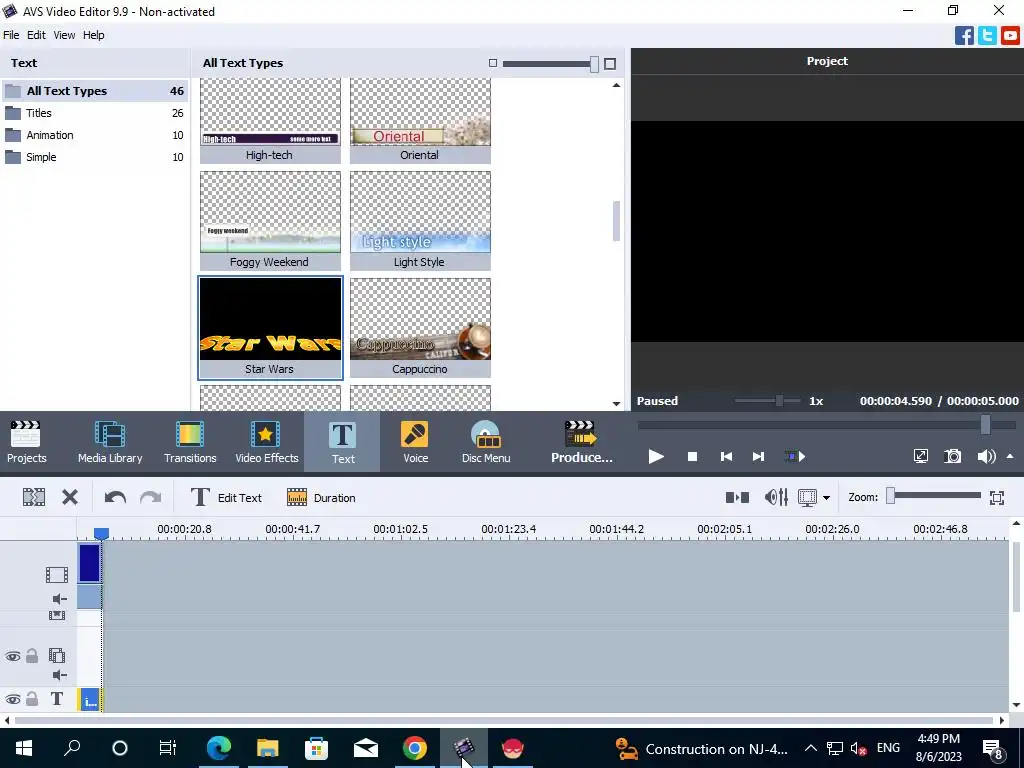
Task: Click the Produce button
Action: tap(581, 441)
